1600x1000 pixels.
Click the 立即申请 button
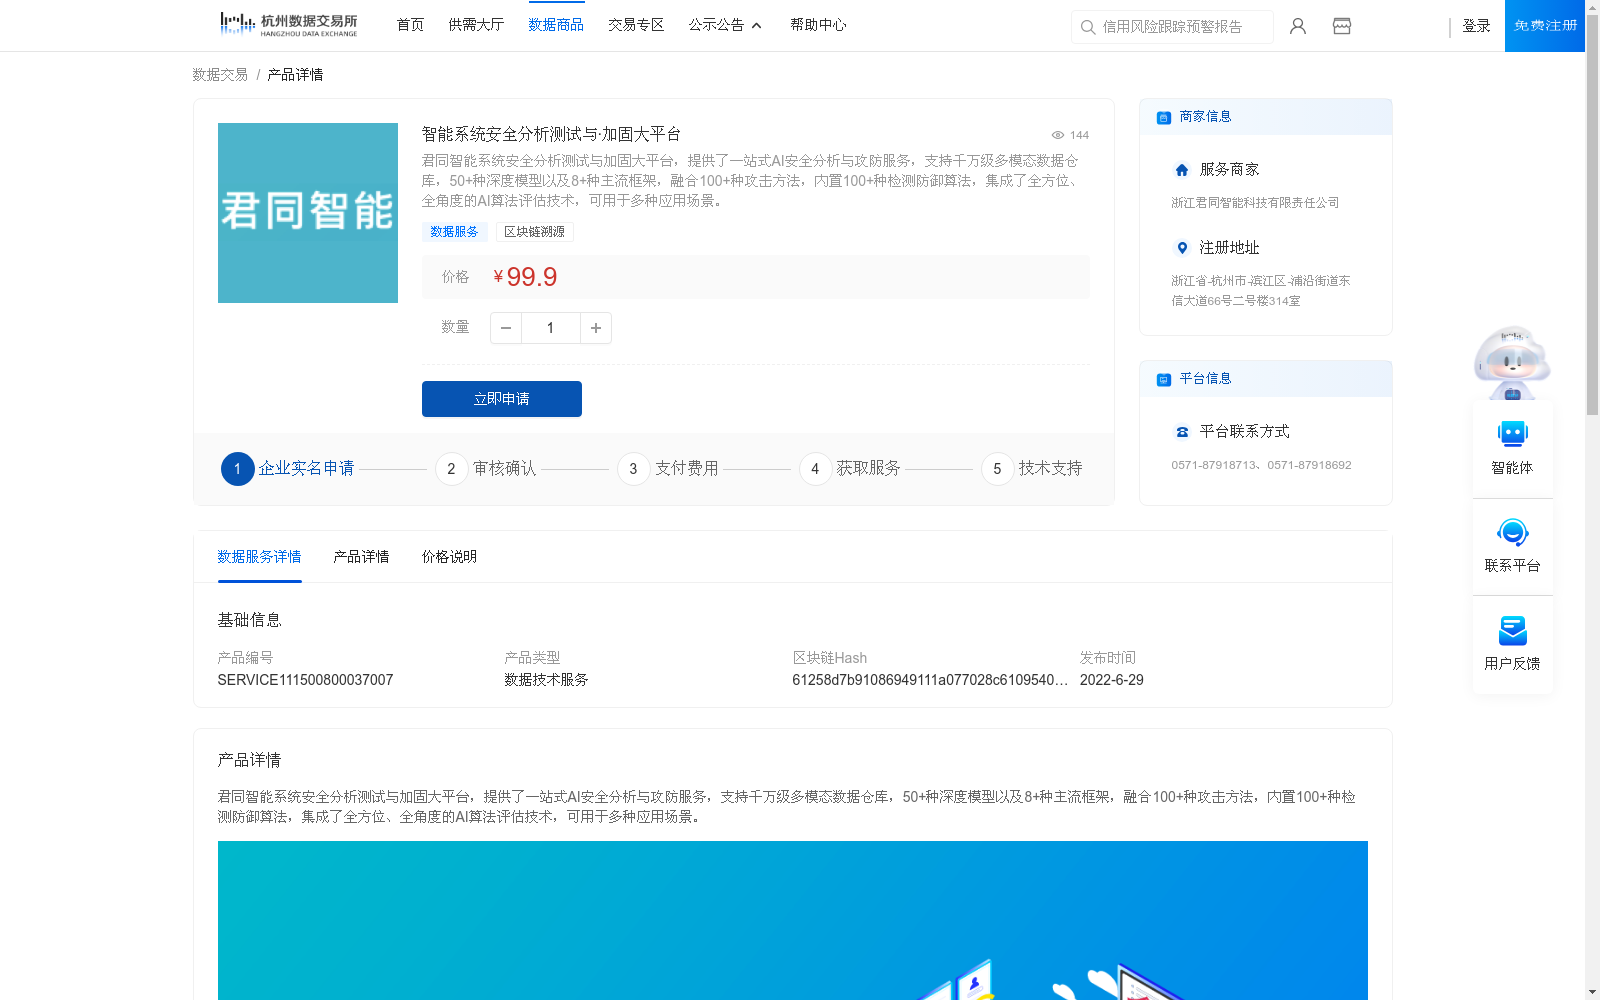coord(502,399)
